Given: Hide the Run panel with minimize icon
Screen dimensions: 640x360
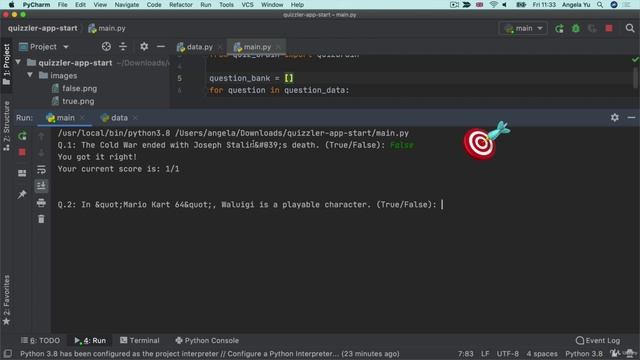Looking at the screenshot, I should [631, 118].
